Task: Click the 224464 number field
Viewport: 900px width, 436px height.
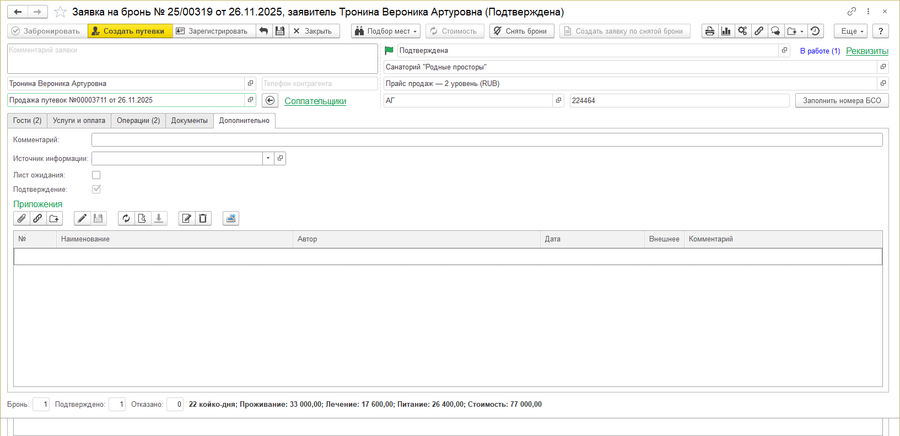Action: (x=680, y=100)
